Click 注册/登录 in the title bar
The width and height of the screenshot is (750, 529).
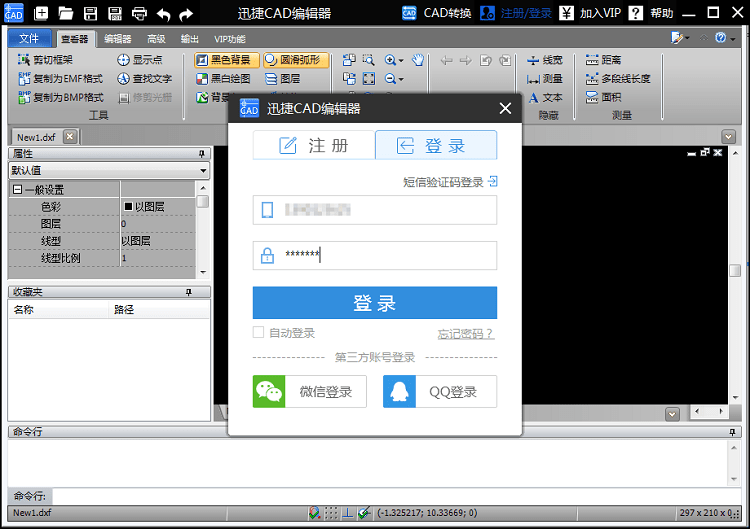pyautogui.click(x=516, y=13)
